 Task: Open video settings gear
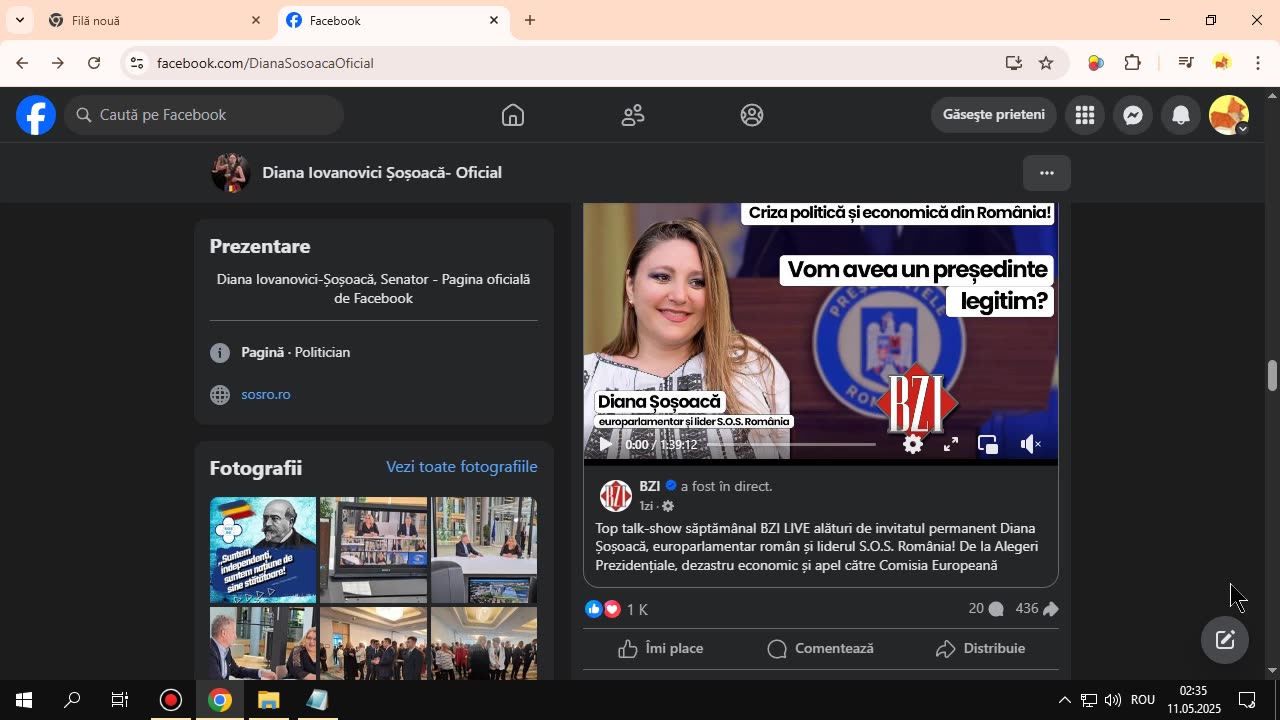913,444
